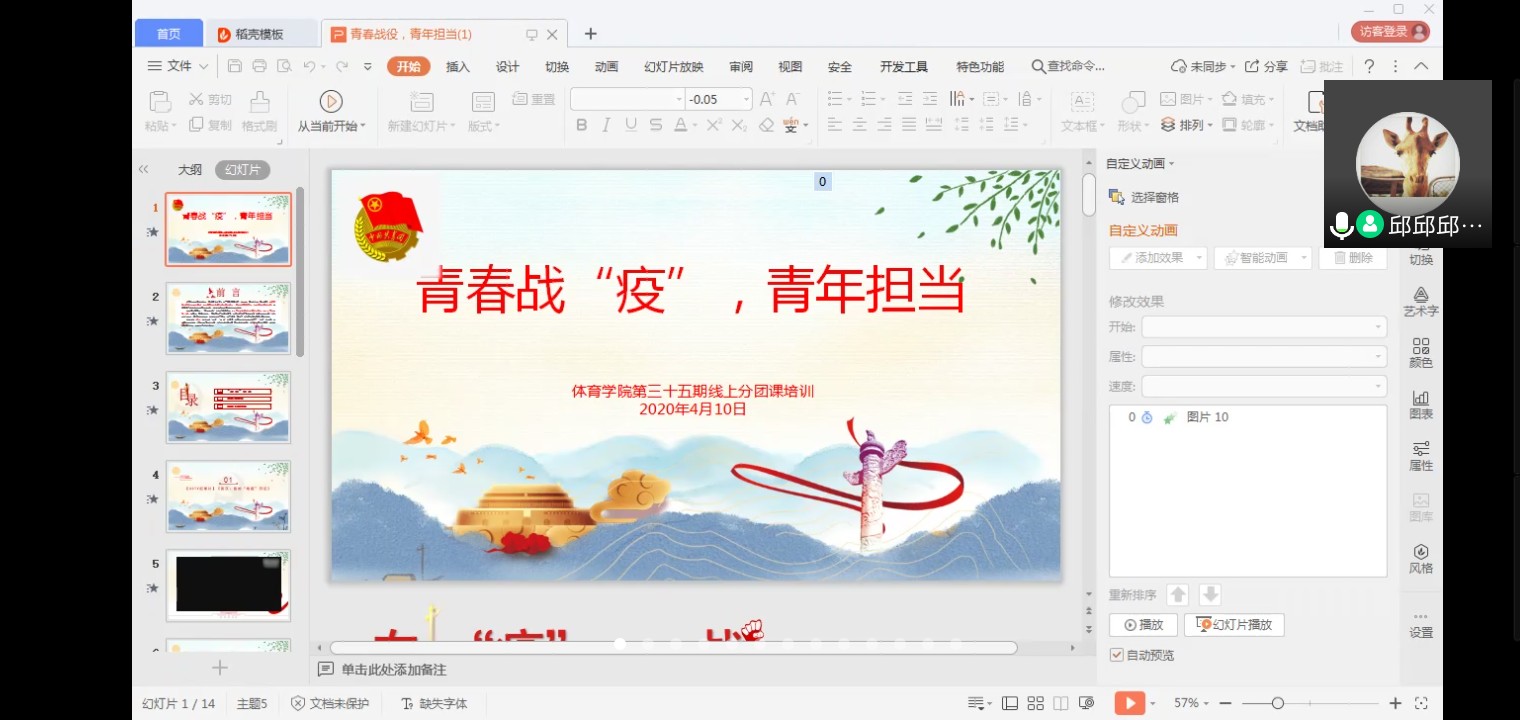Open the 插入 ribbon tab
This screenshot has width=1520, height=720.
click(x=458, y=67)
